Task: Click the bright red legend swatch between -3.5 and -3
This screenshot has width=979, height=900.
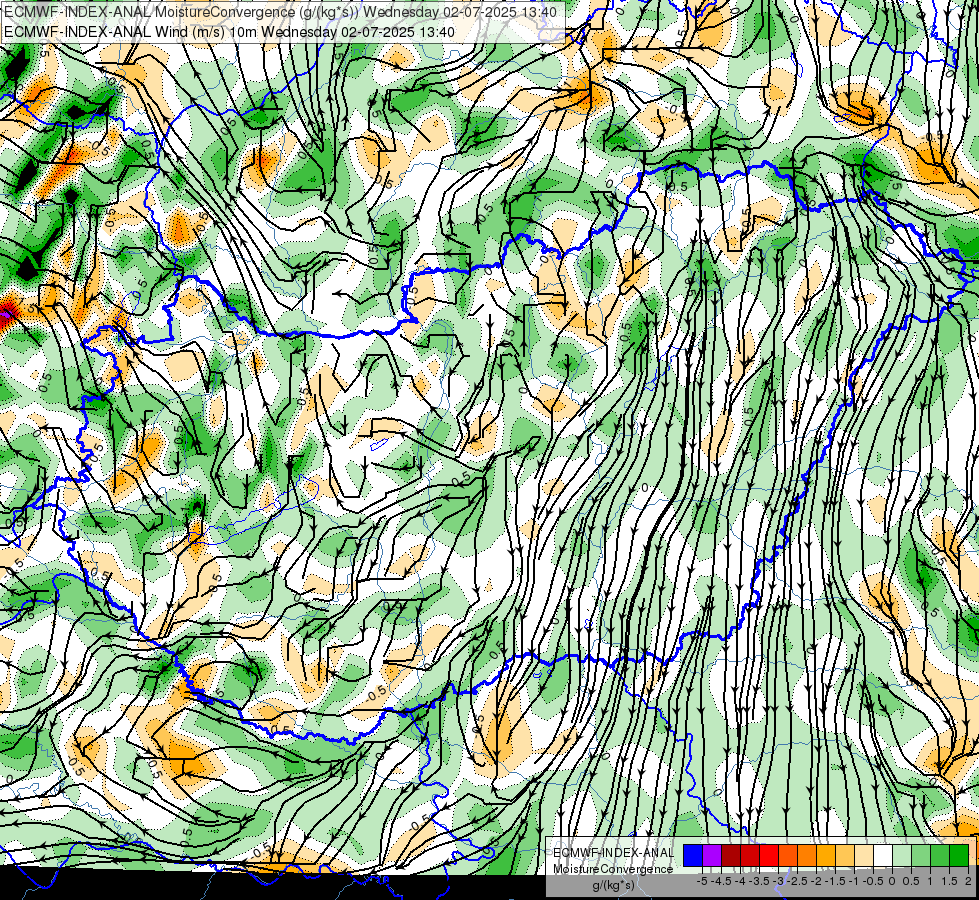Action: (769, 856)
